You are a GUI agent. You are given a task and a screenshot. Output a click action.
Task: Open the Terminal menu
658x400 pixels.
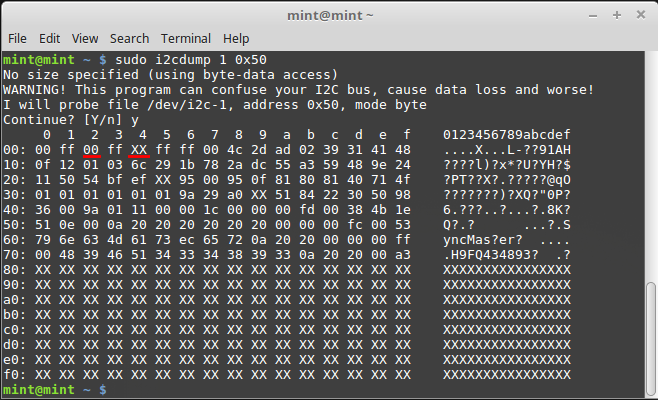click(x=186, y=39)
